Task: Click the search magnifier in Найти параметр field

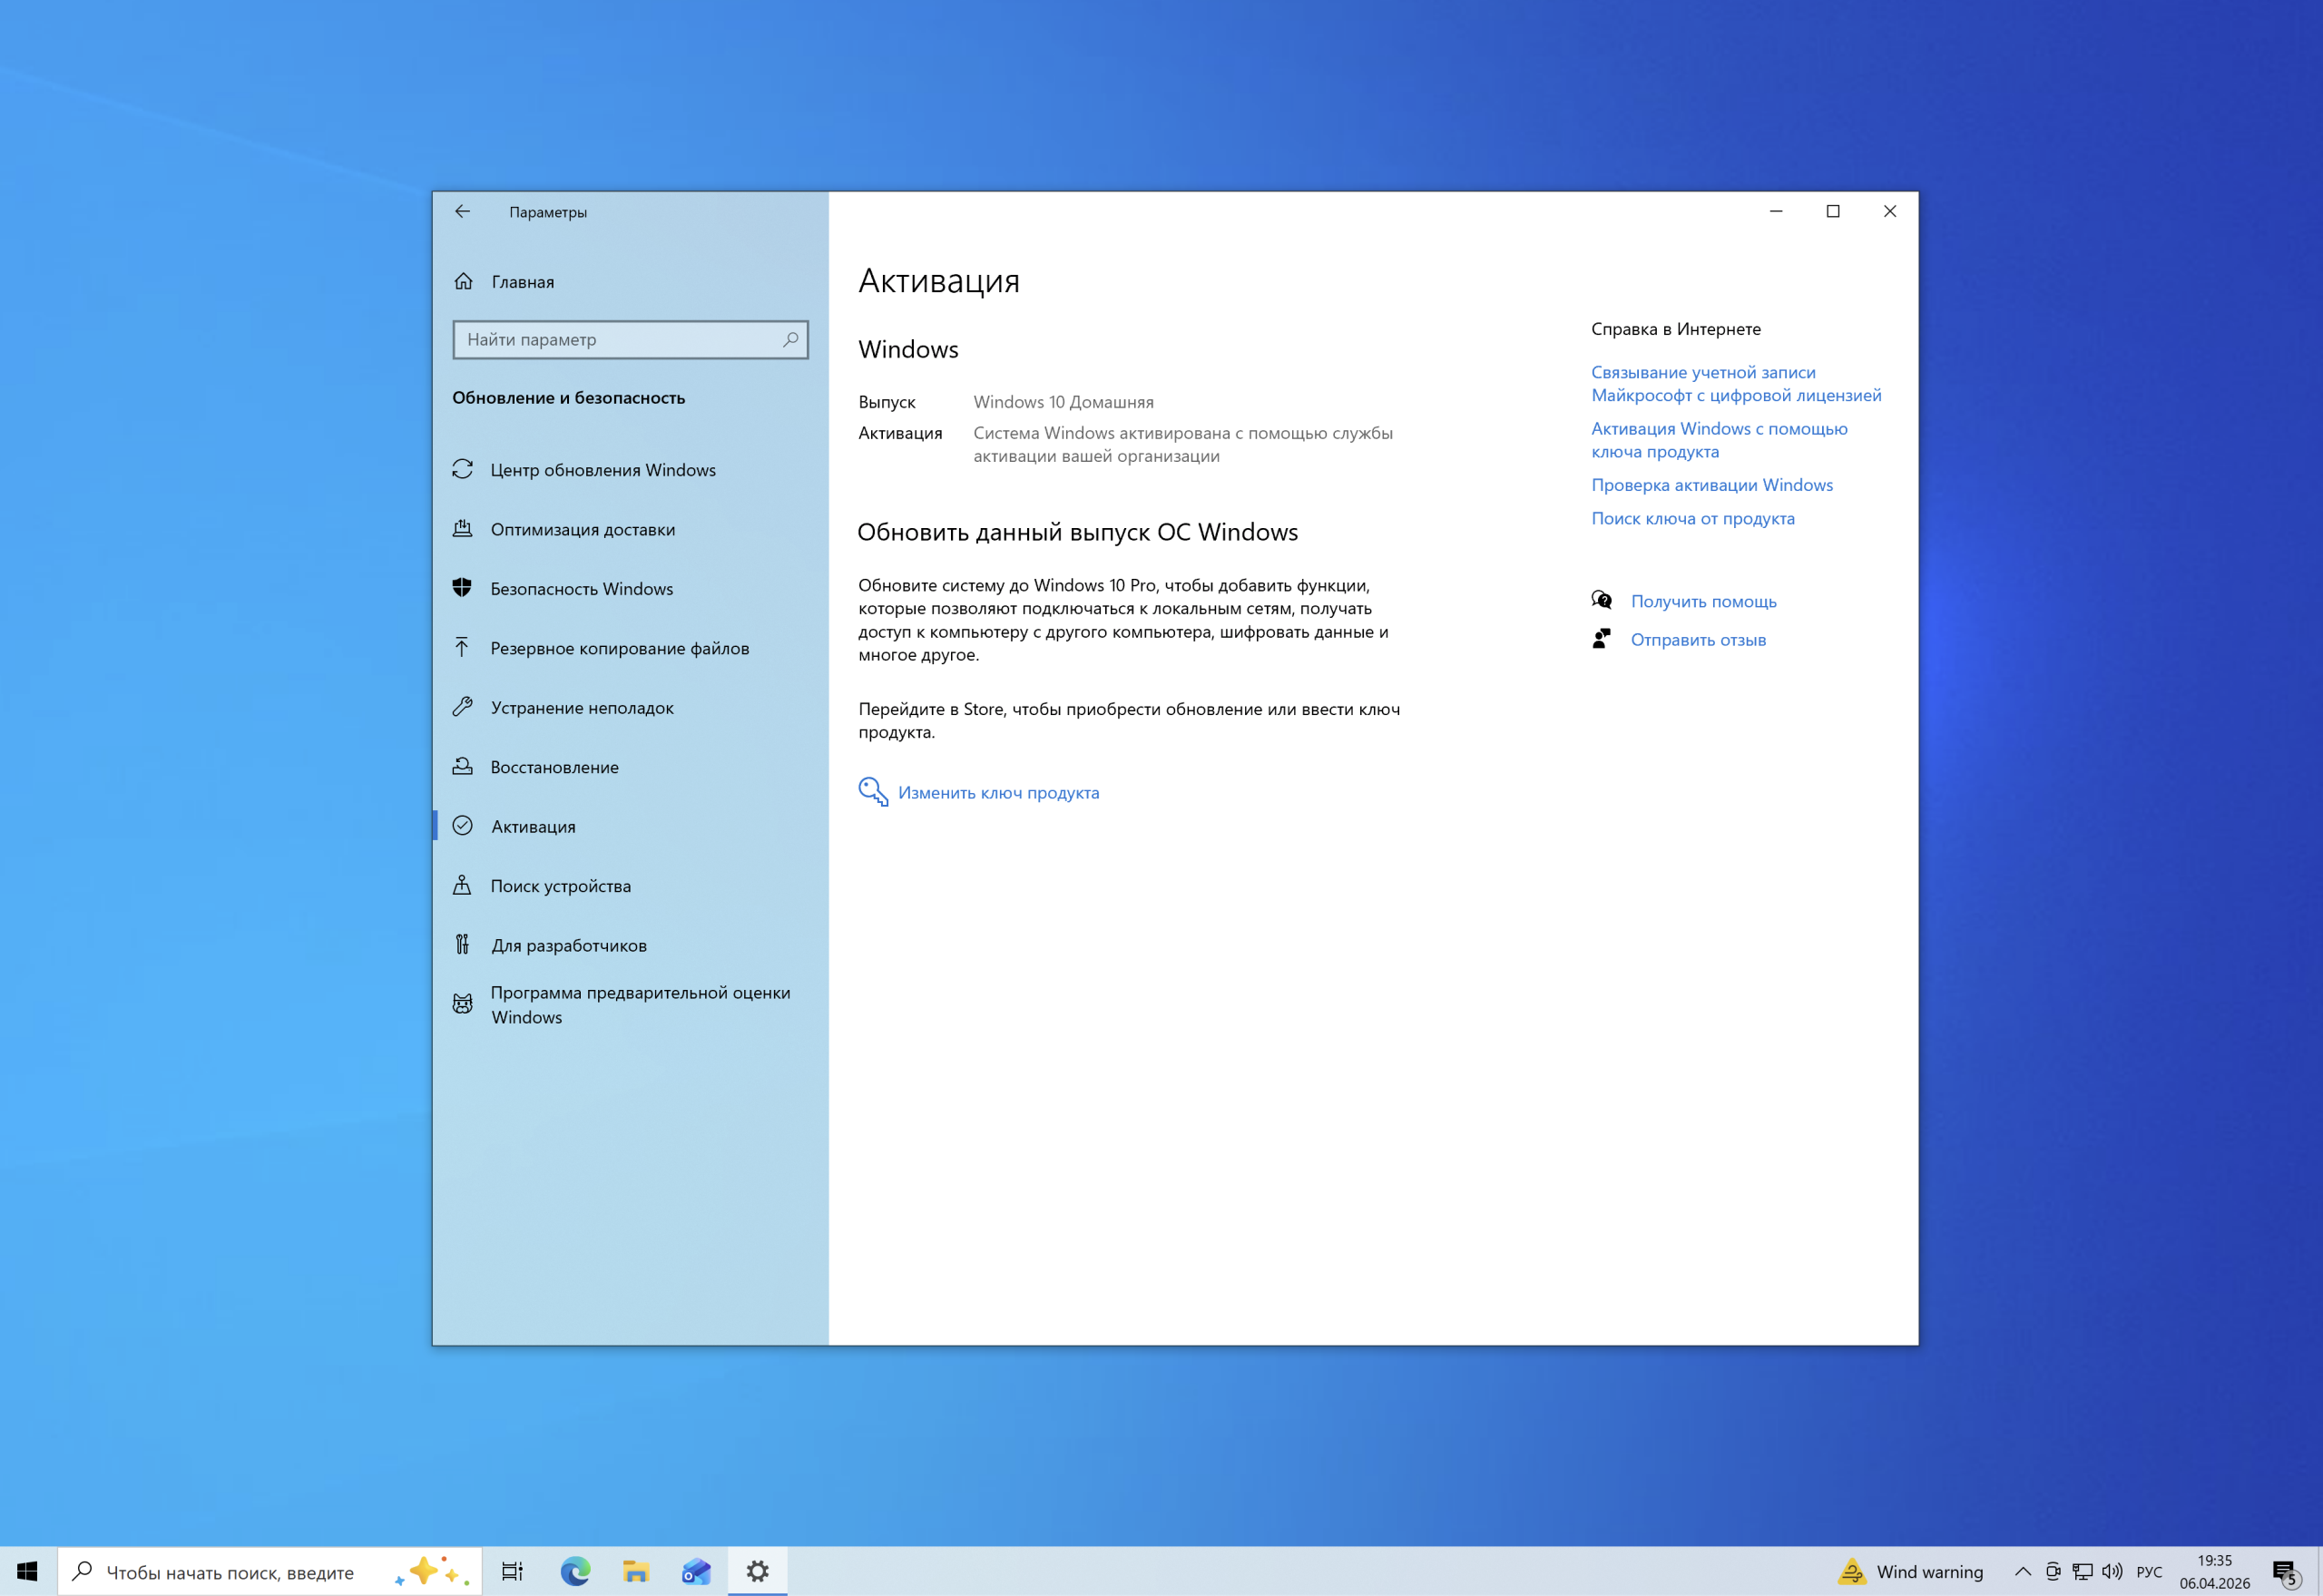Action: (x=790, y=340)
